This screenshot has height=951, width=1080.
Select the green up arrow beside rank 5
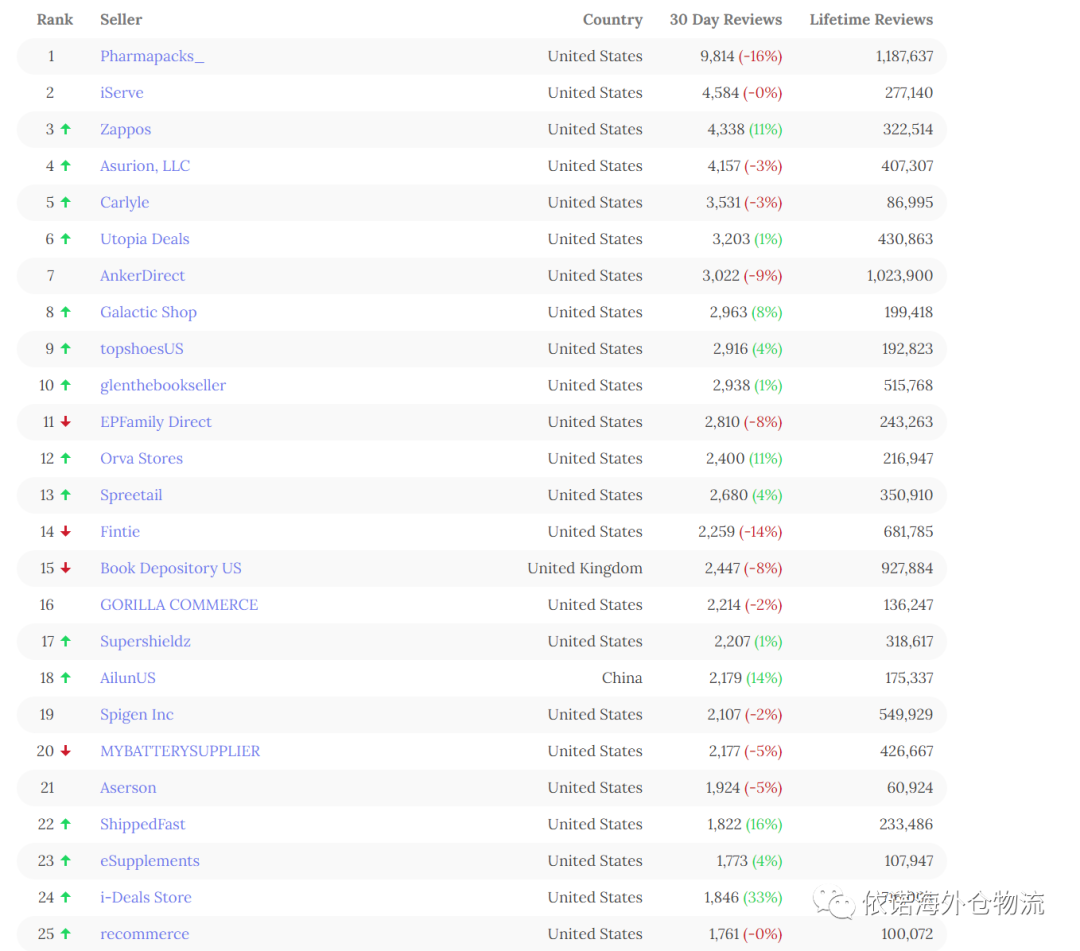(66, 202)
